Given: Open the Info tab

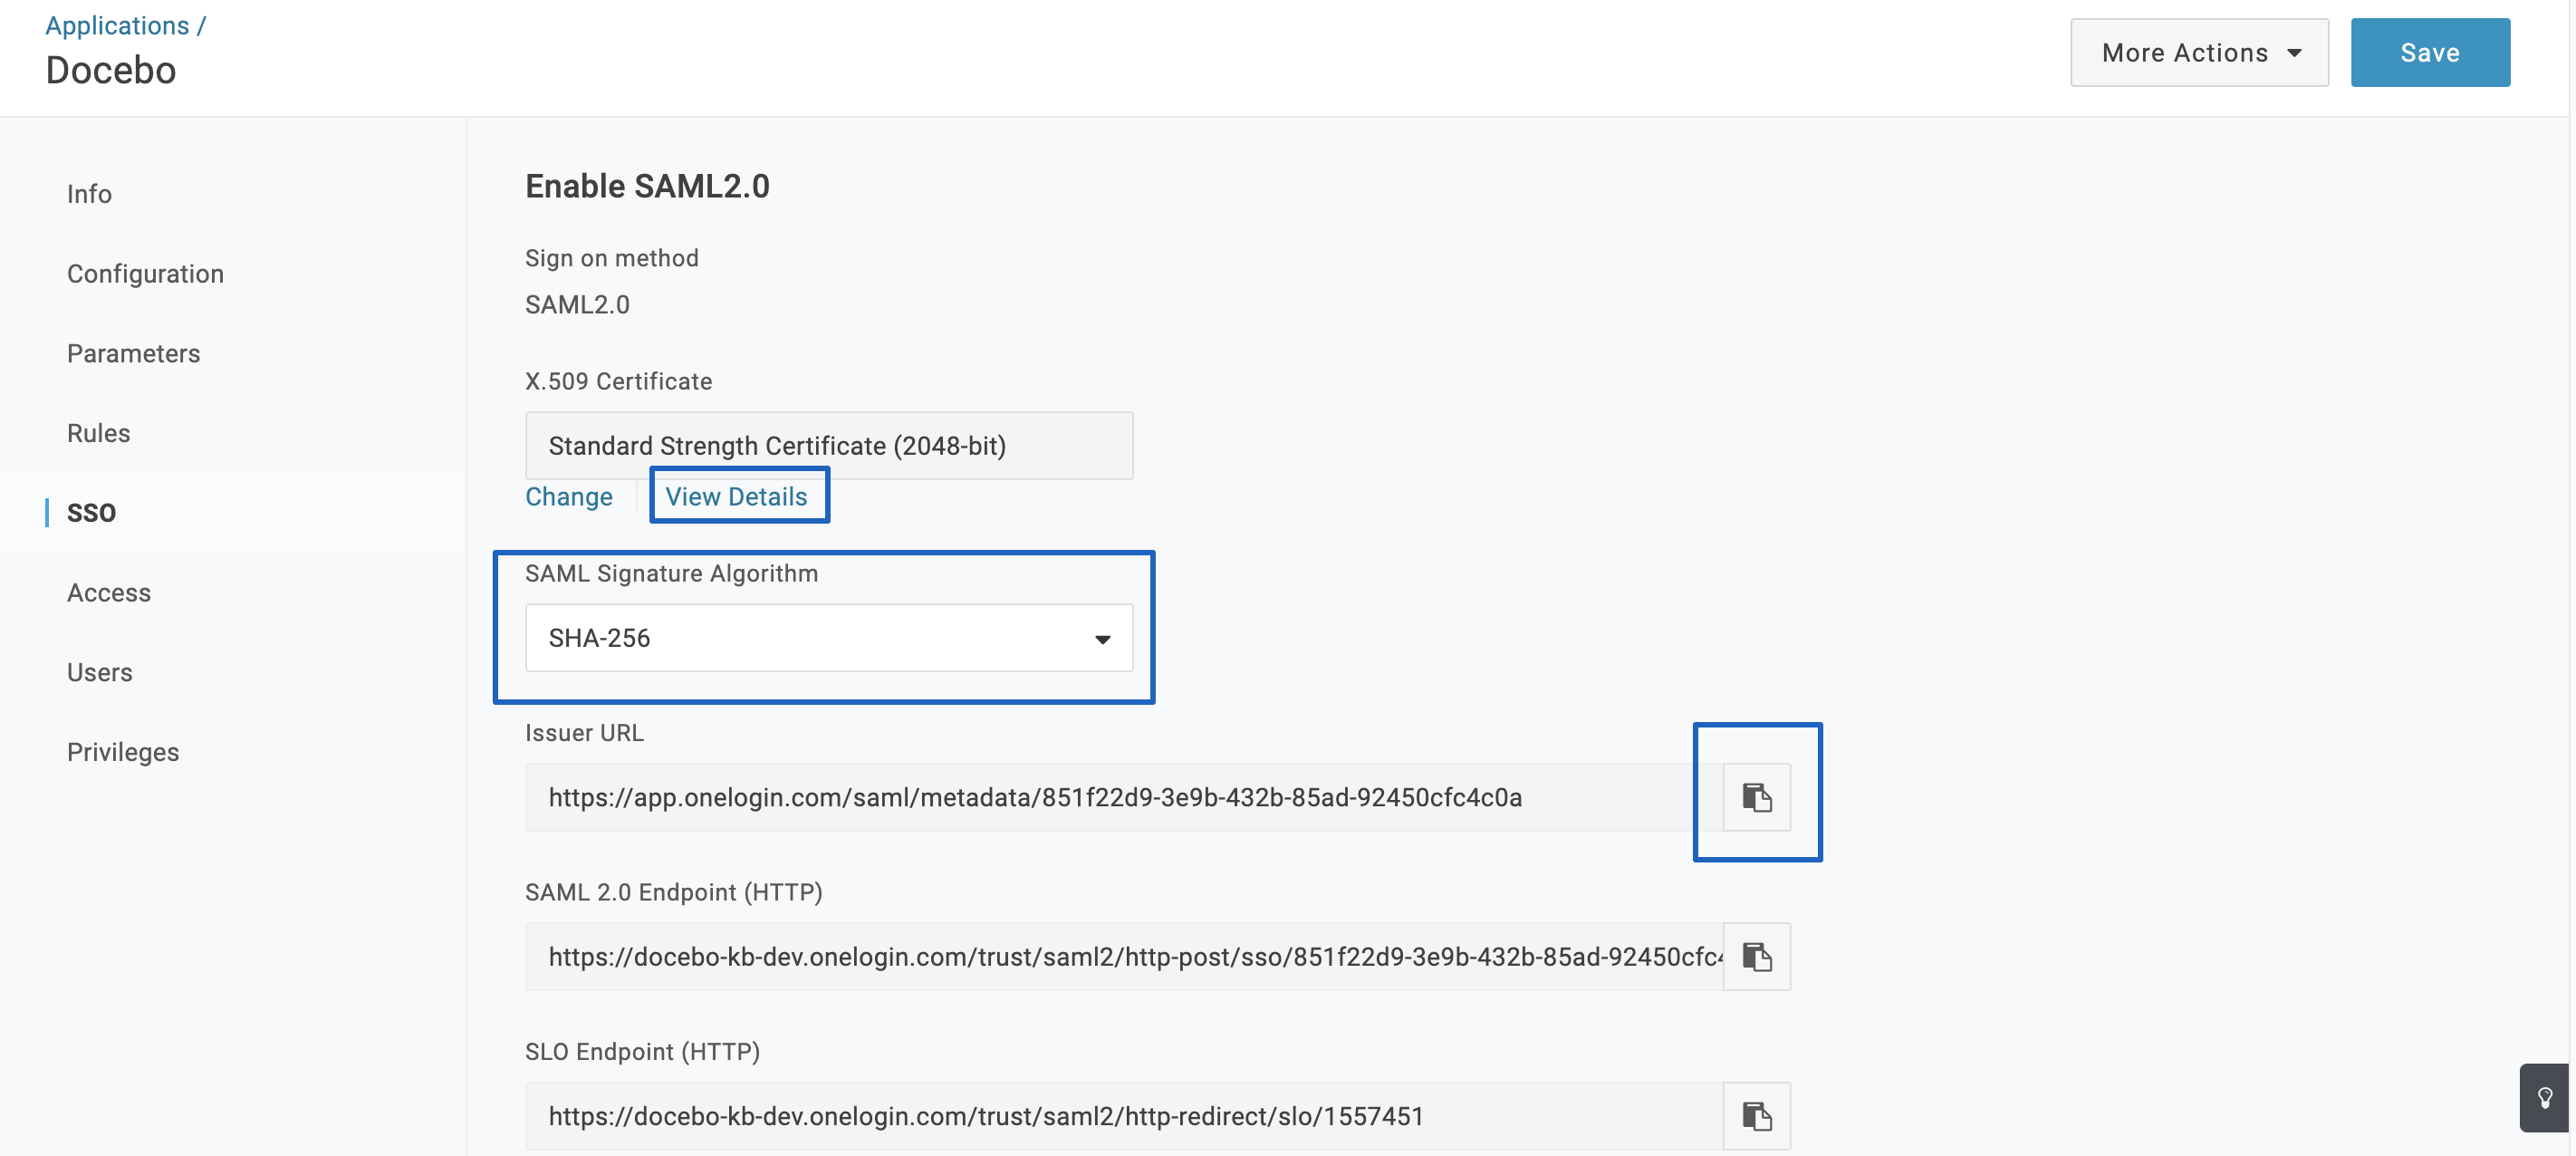Looking at the screenshot, I should pos(89,194).
